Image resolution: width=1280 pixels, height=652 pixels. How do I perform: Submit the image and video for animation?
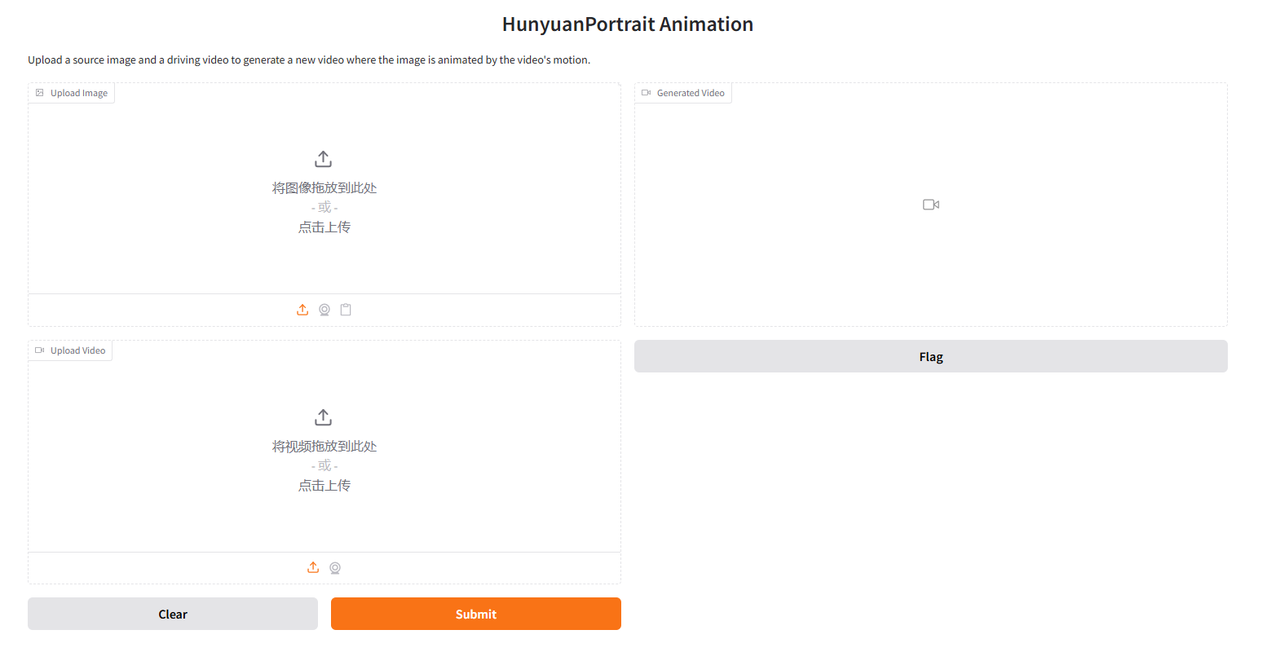(x=476, y=614)
